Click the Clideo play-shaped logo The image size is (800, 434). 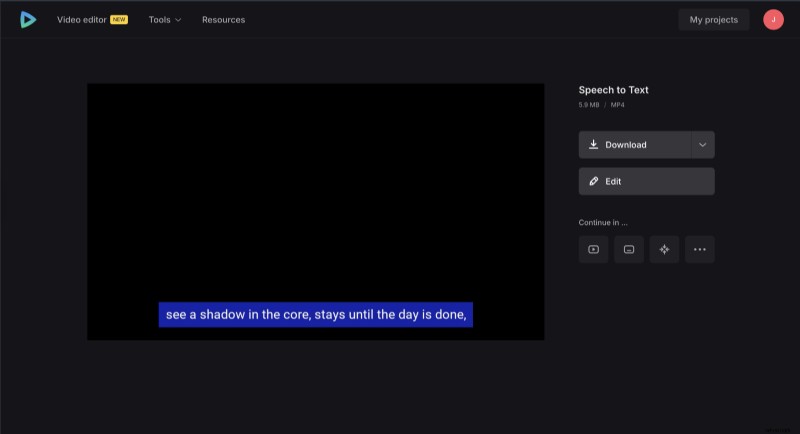click(x=27, y=19)
